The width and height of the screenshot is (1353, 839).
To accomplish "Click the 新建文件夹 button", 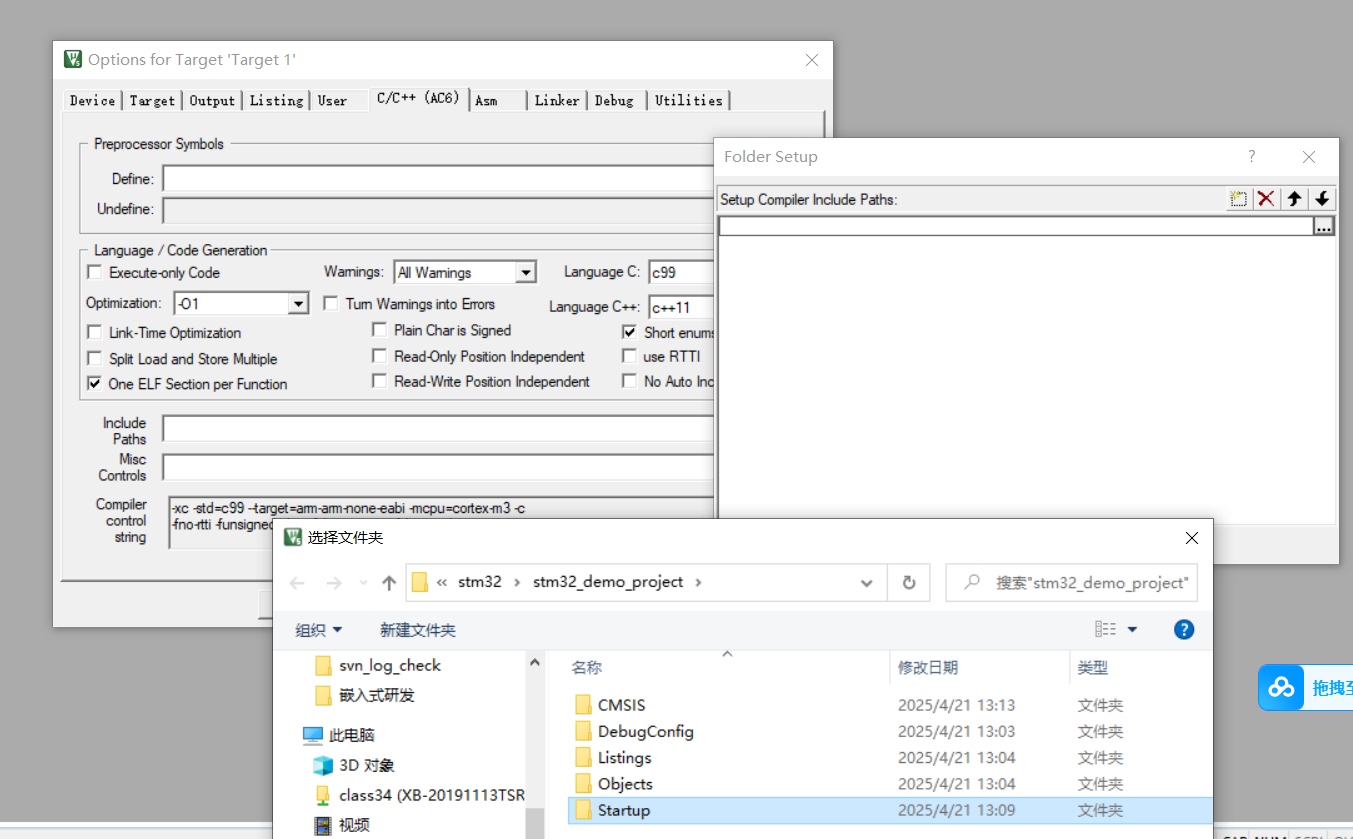I will point(418,630).
